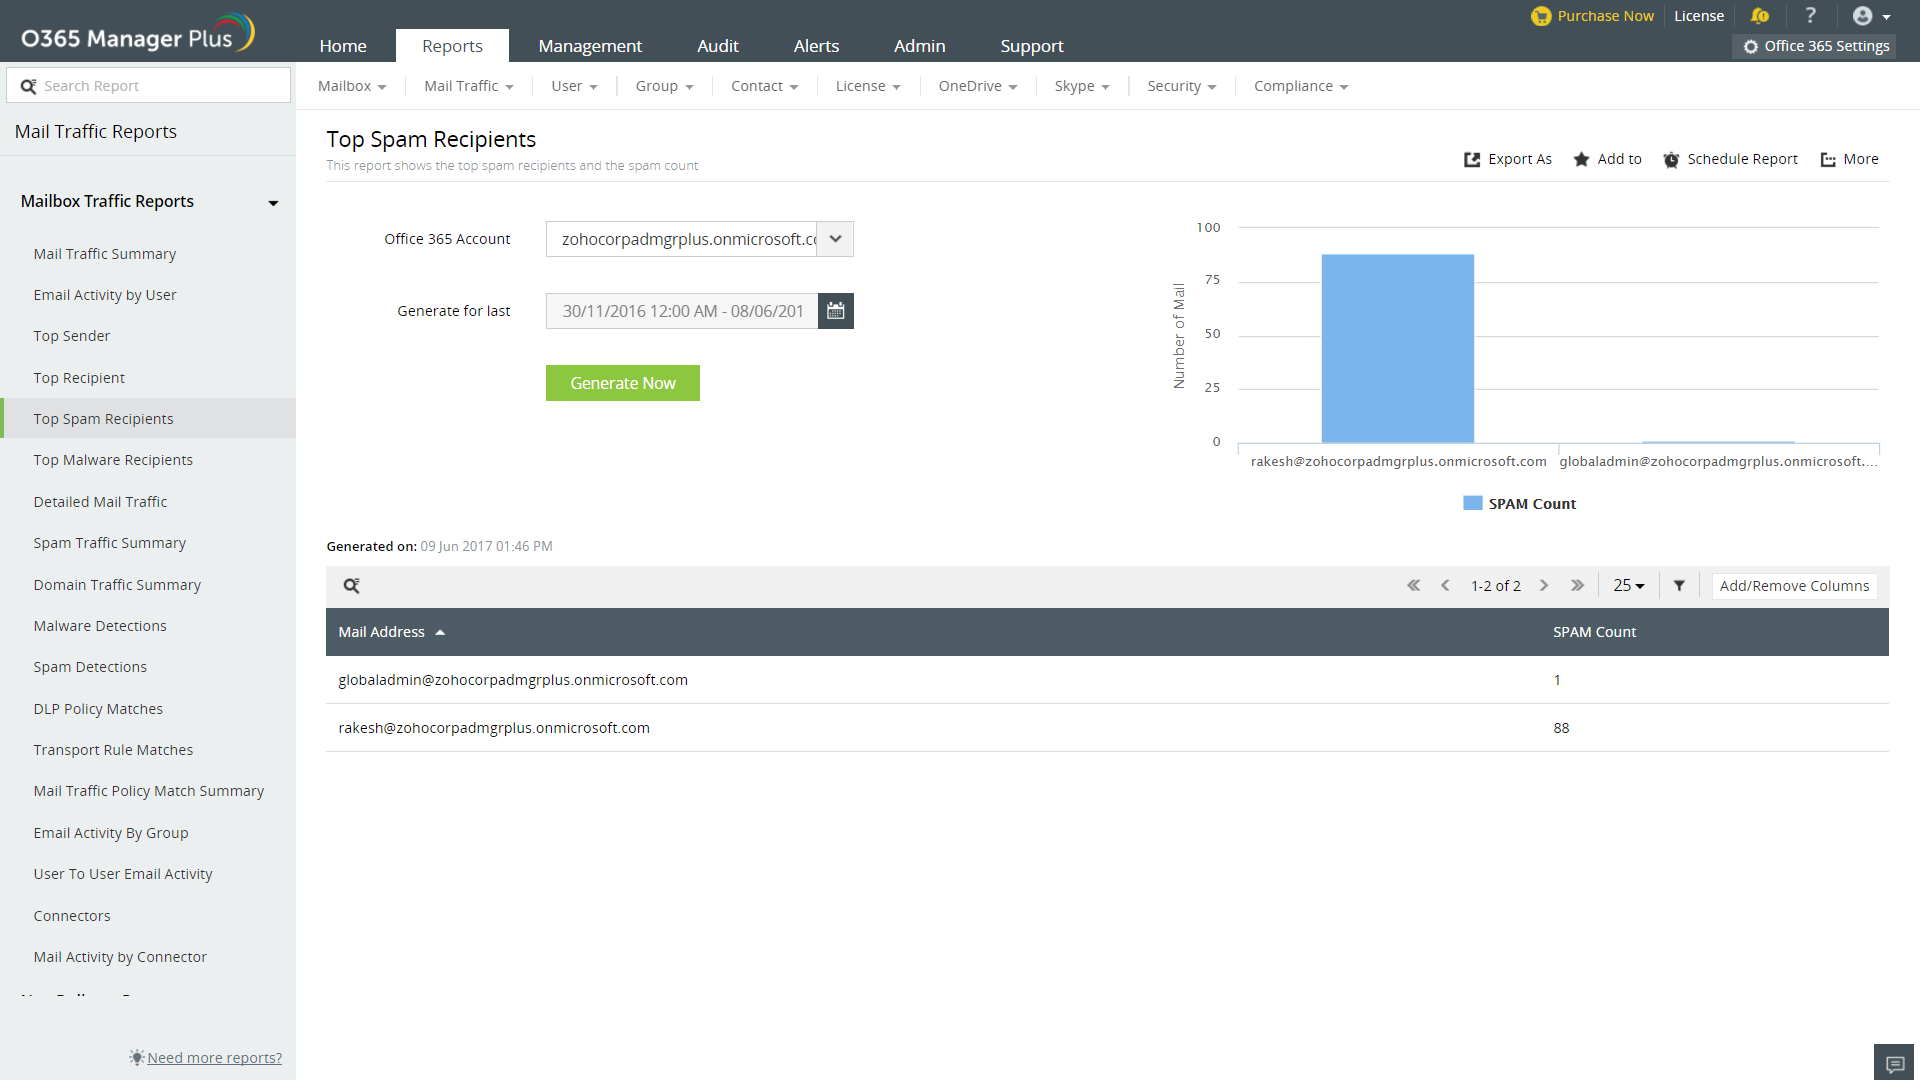This screenshot has height=1080, width=1920.
Task: Open the chat feedback icon
Action: (1894, 1063)
